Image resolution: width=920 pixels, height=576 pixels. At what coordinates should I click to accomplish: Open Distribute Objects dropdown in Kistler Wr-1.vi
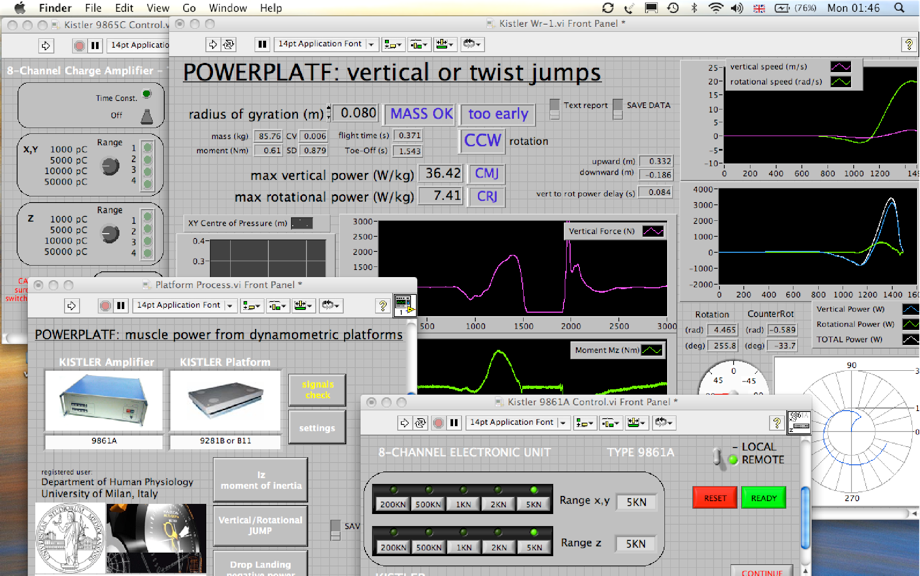[419, 44]
